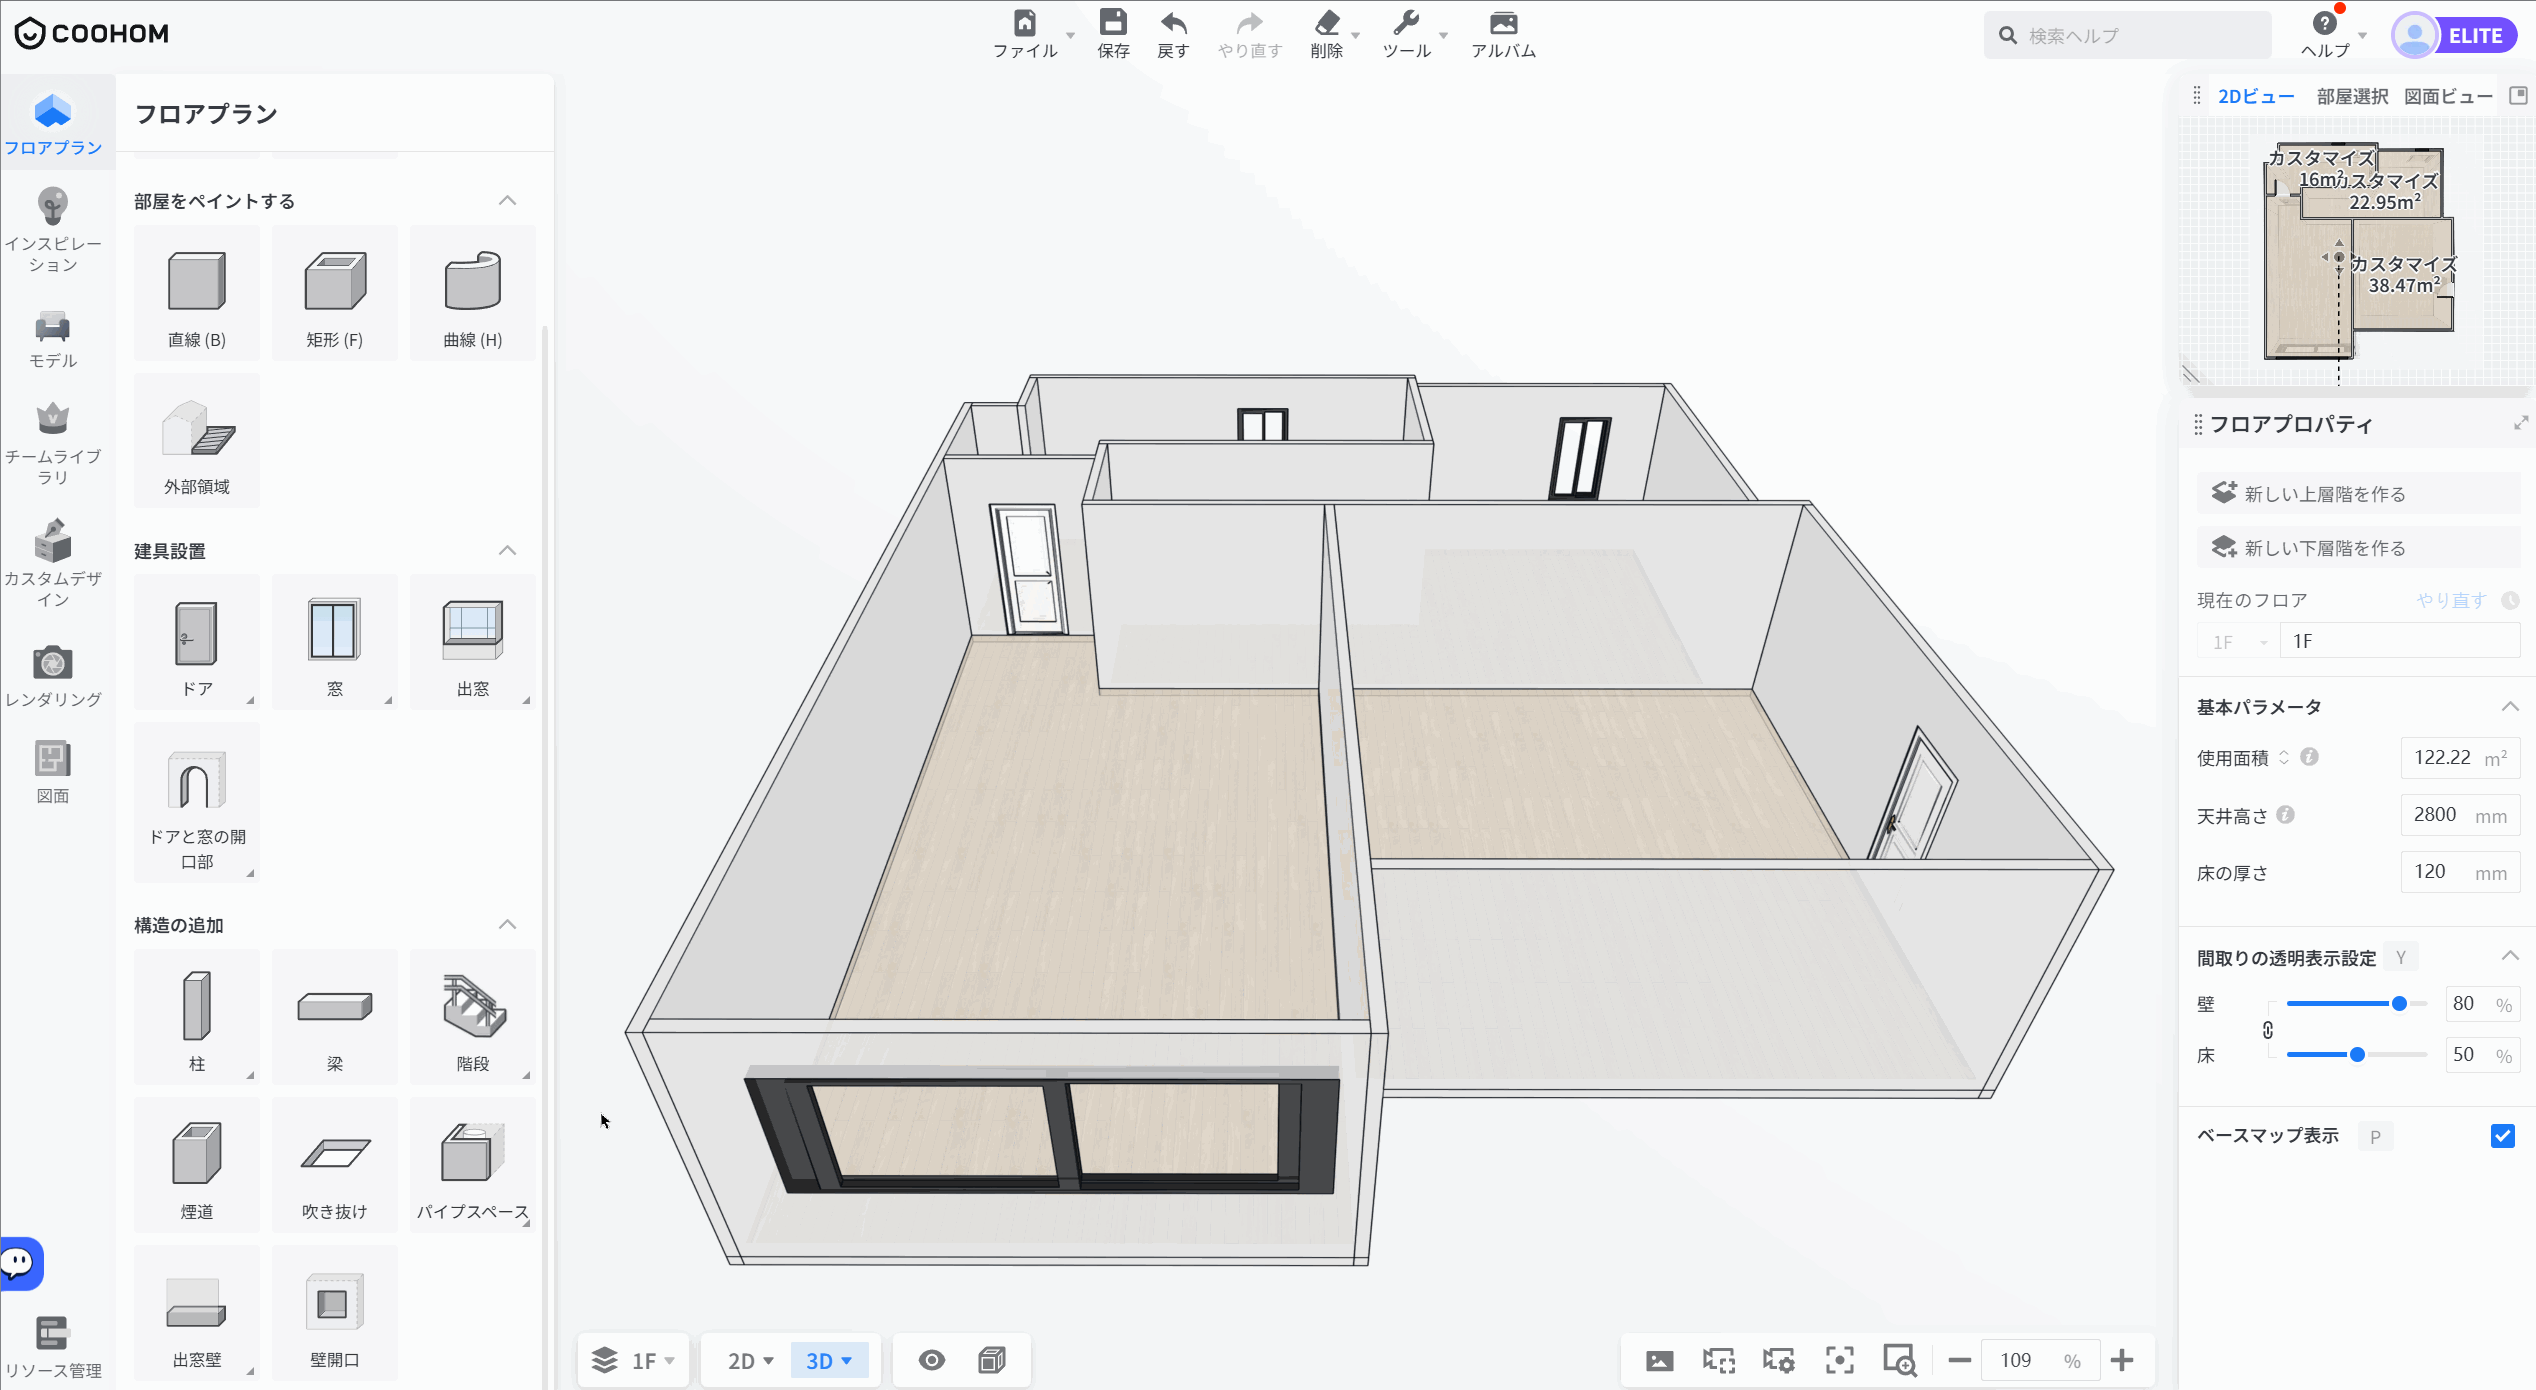Open the レンダリング sidebar panel
The image size is (2536, 1390).
point(53,676)
